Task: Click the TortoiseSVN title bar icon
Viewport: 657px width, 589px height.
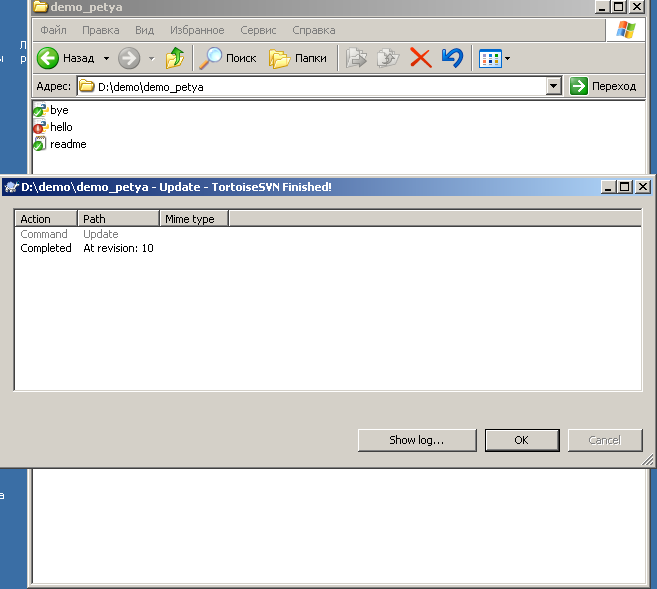Action: click(11, 187)
